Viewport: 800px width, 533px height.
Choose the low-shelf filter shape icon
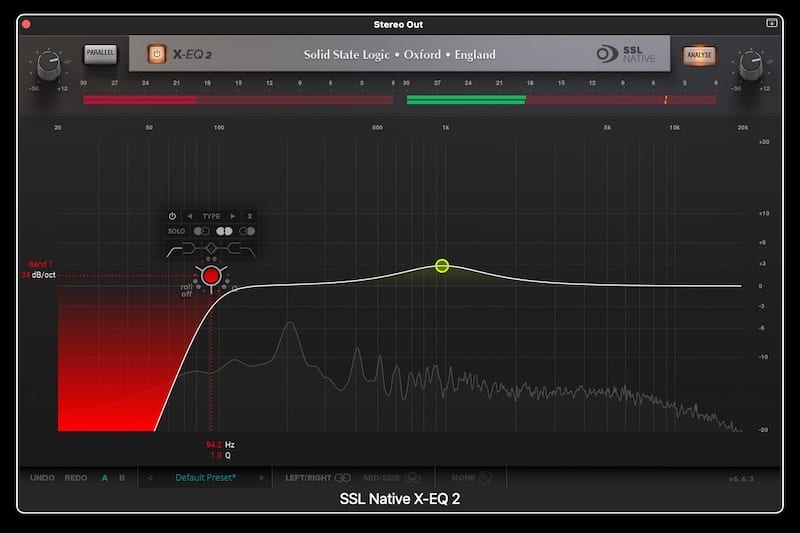(x=191, y=249)
